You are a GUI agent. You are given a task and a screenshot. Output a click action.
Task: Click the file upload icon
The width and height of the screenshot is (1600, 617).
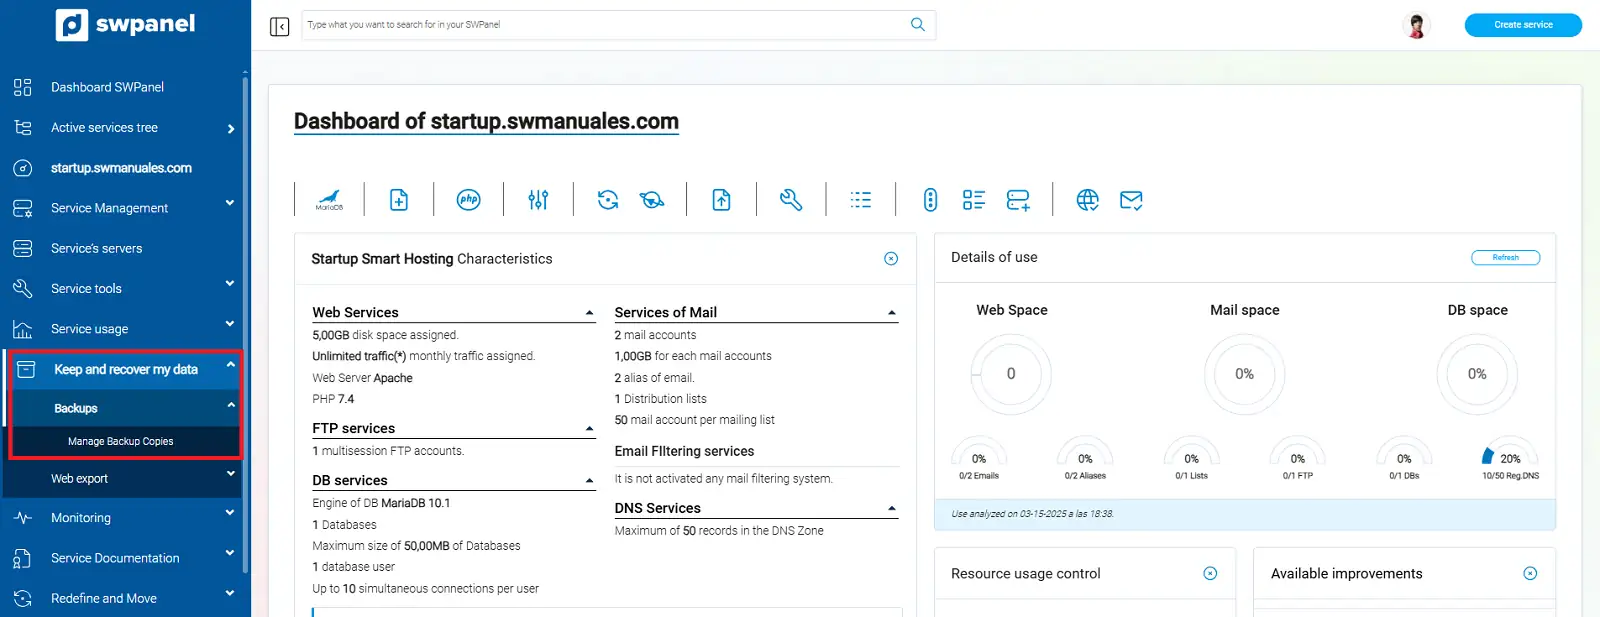(x=721, y=200)
